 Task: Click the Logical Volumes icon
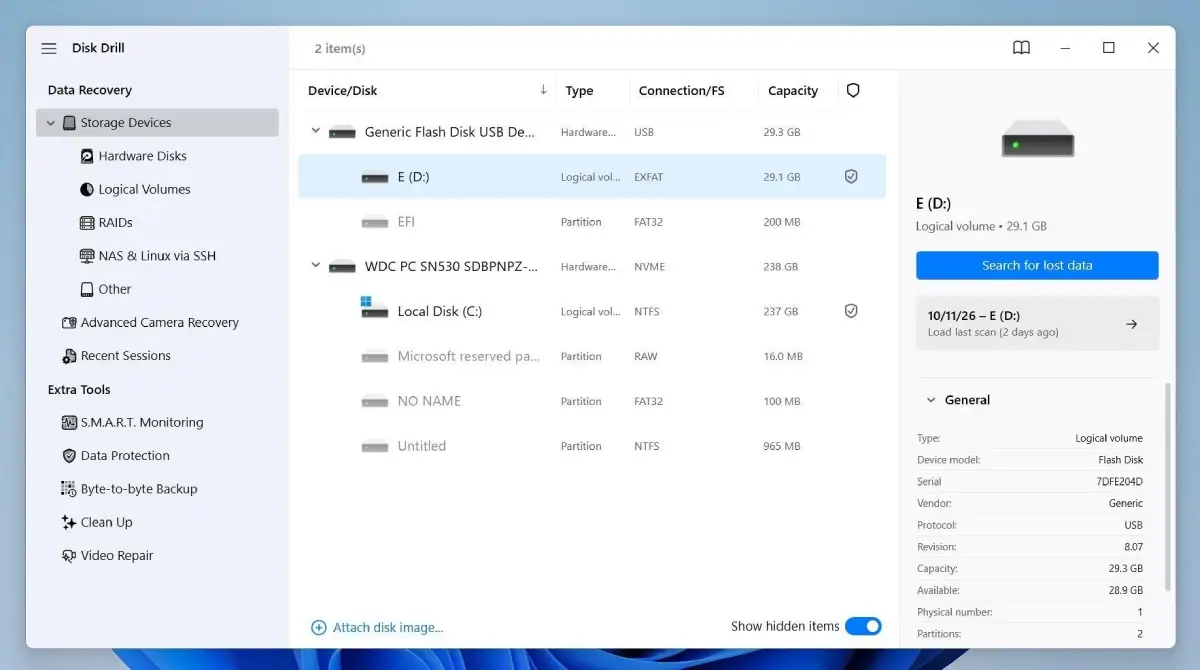pos(88,189)
